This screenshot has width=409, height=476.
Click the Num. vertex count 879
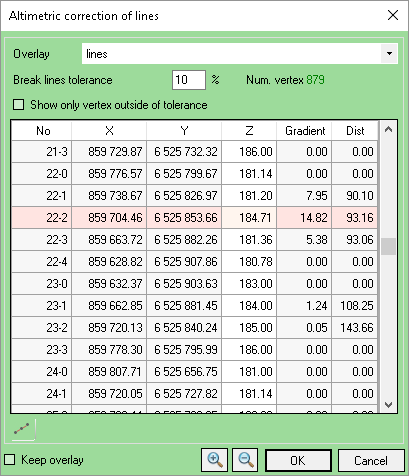point(315,80)
